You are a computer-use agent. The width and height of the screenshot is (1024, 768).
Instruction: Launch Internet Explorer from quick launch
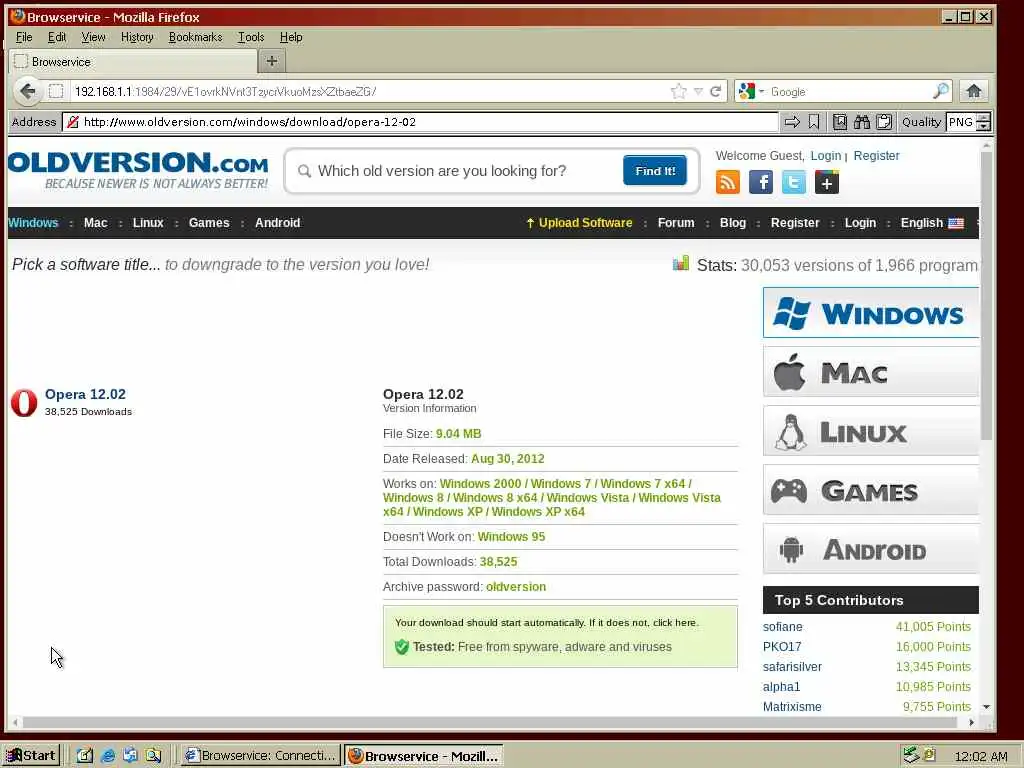(108, 756)
